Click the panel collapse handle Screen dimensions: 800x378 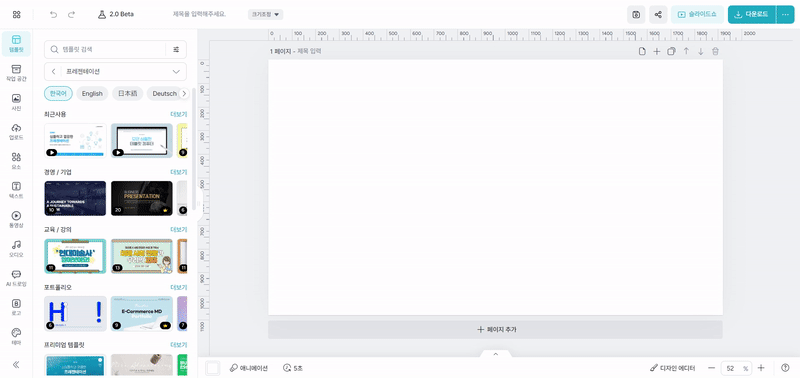(200, 204)
